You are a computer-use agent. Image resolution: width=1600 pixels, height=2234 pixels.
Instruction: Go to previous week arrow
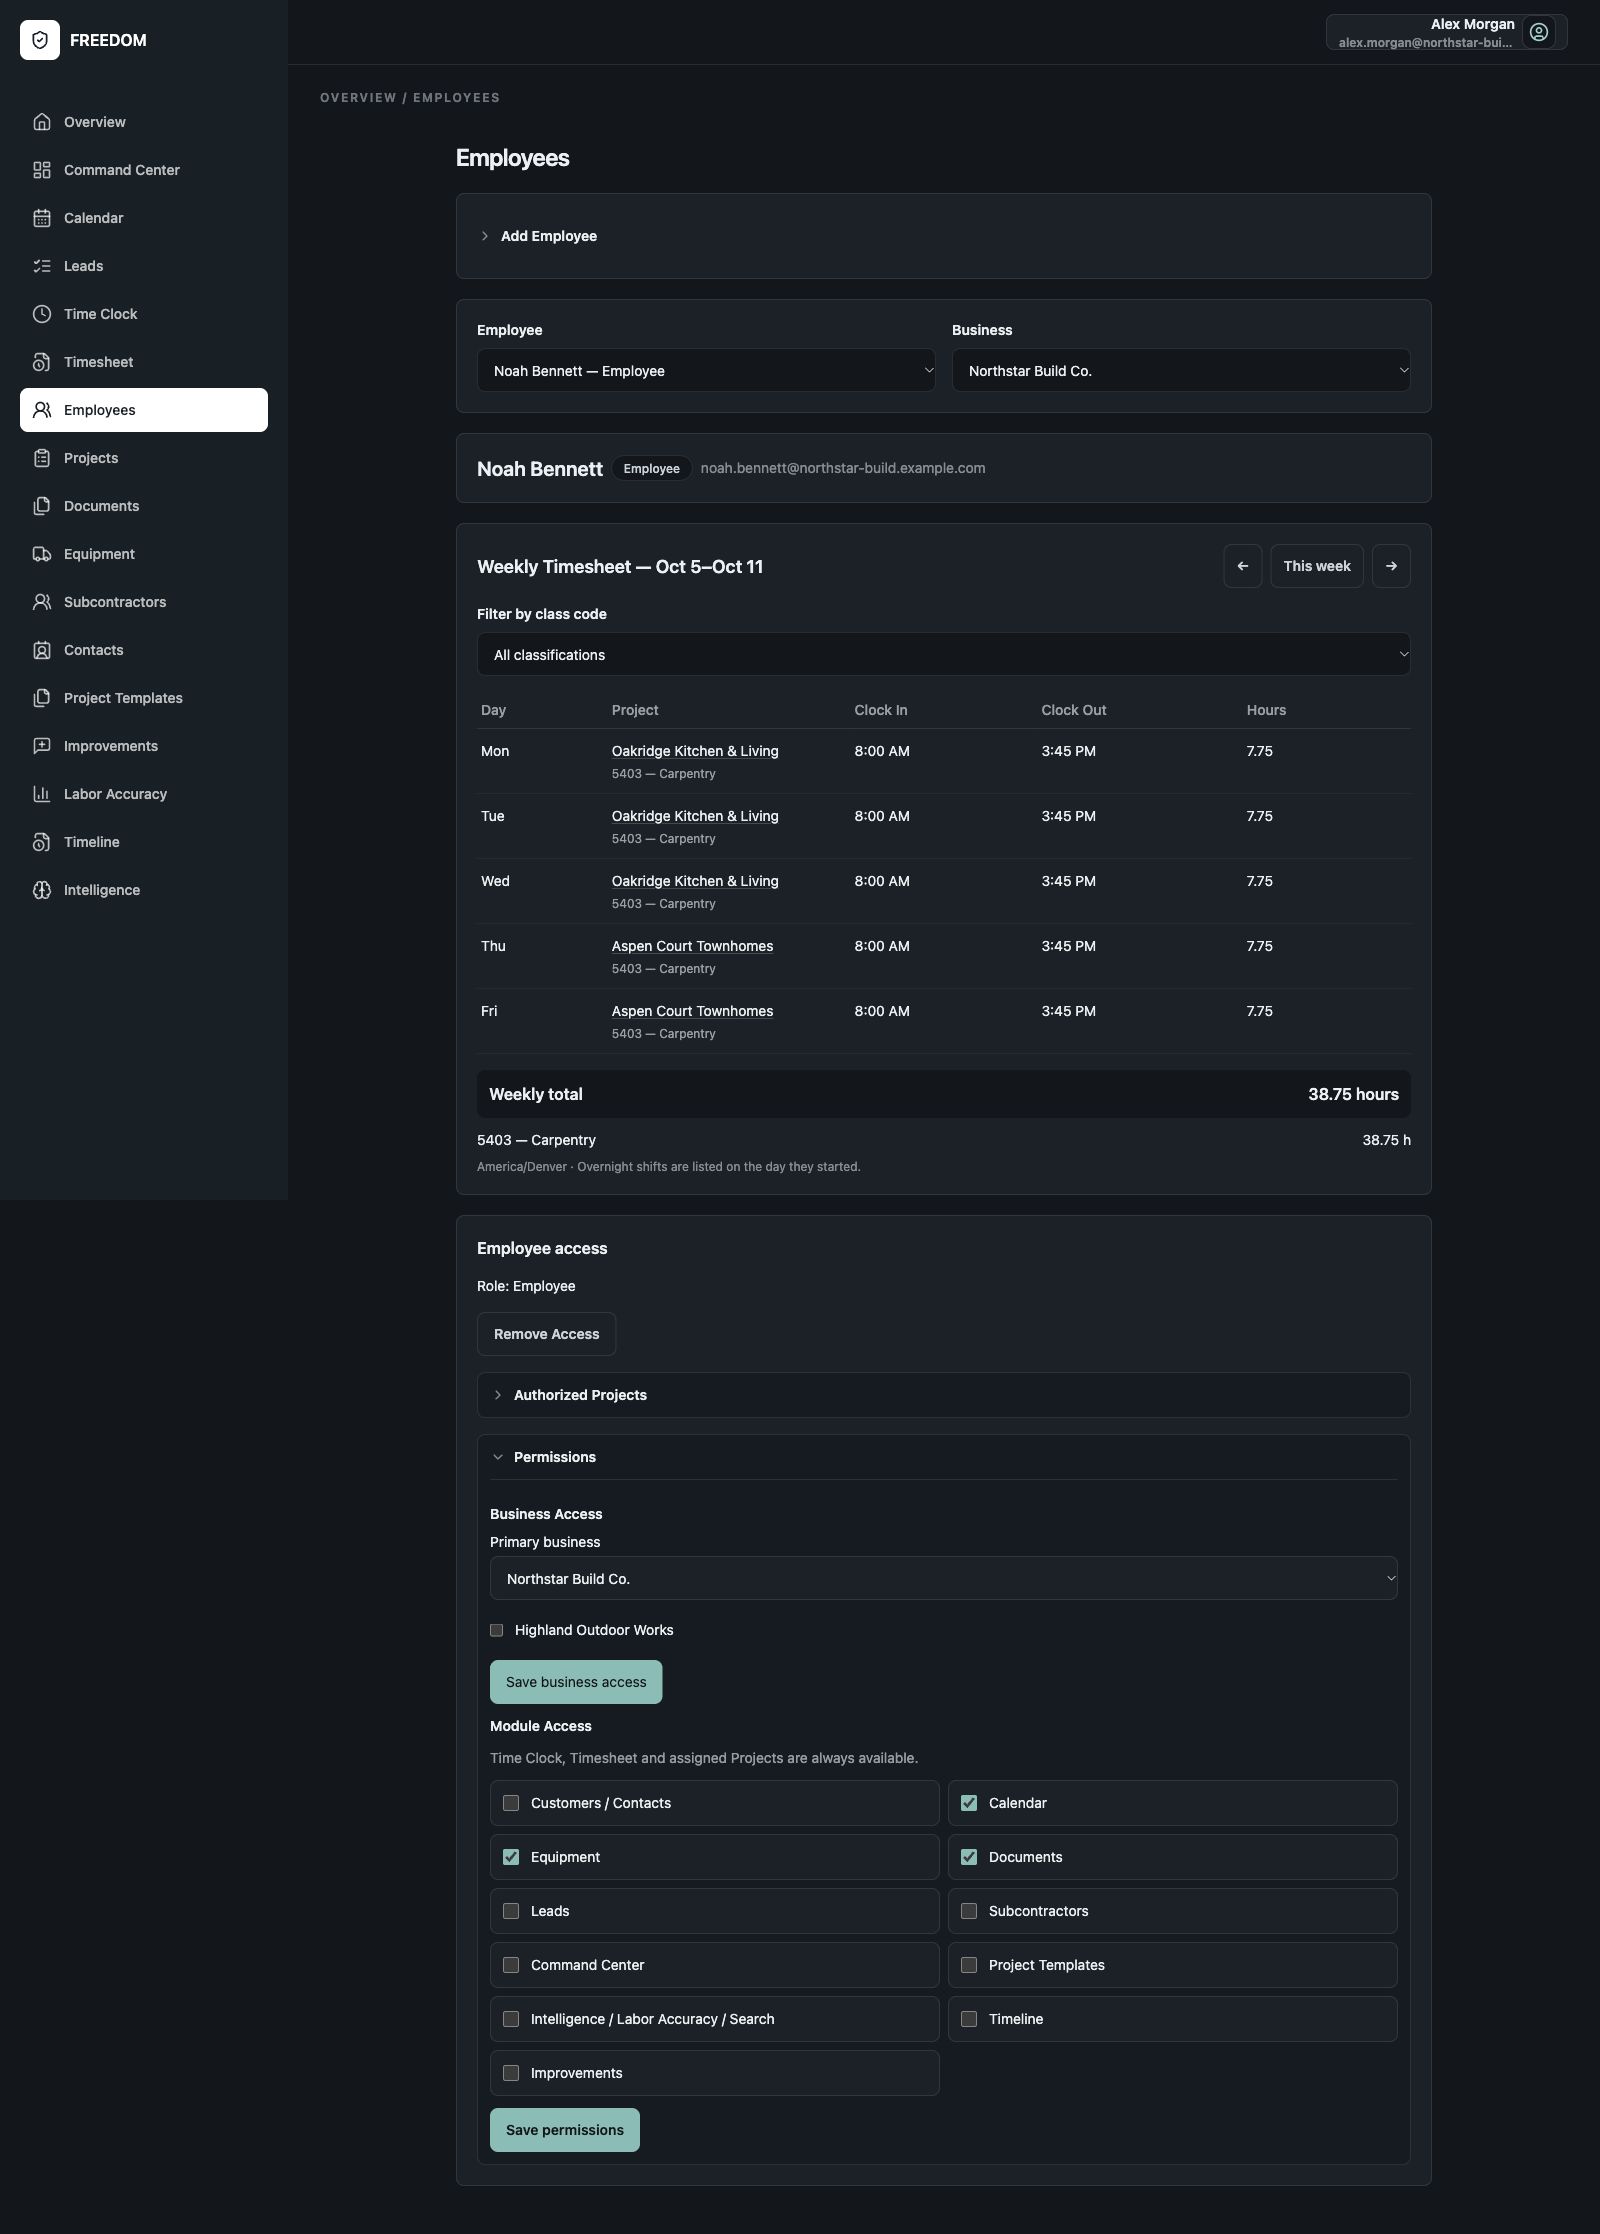[1243, 566]
